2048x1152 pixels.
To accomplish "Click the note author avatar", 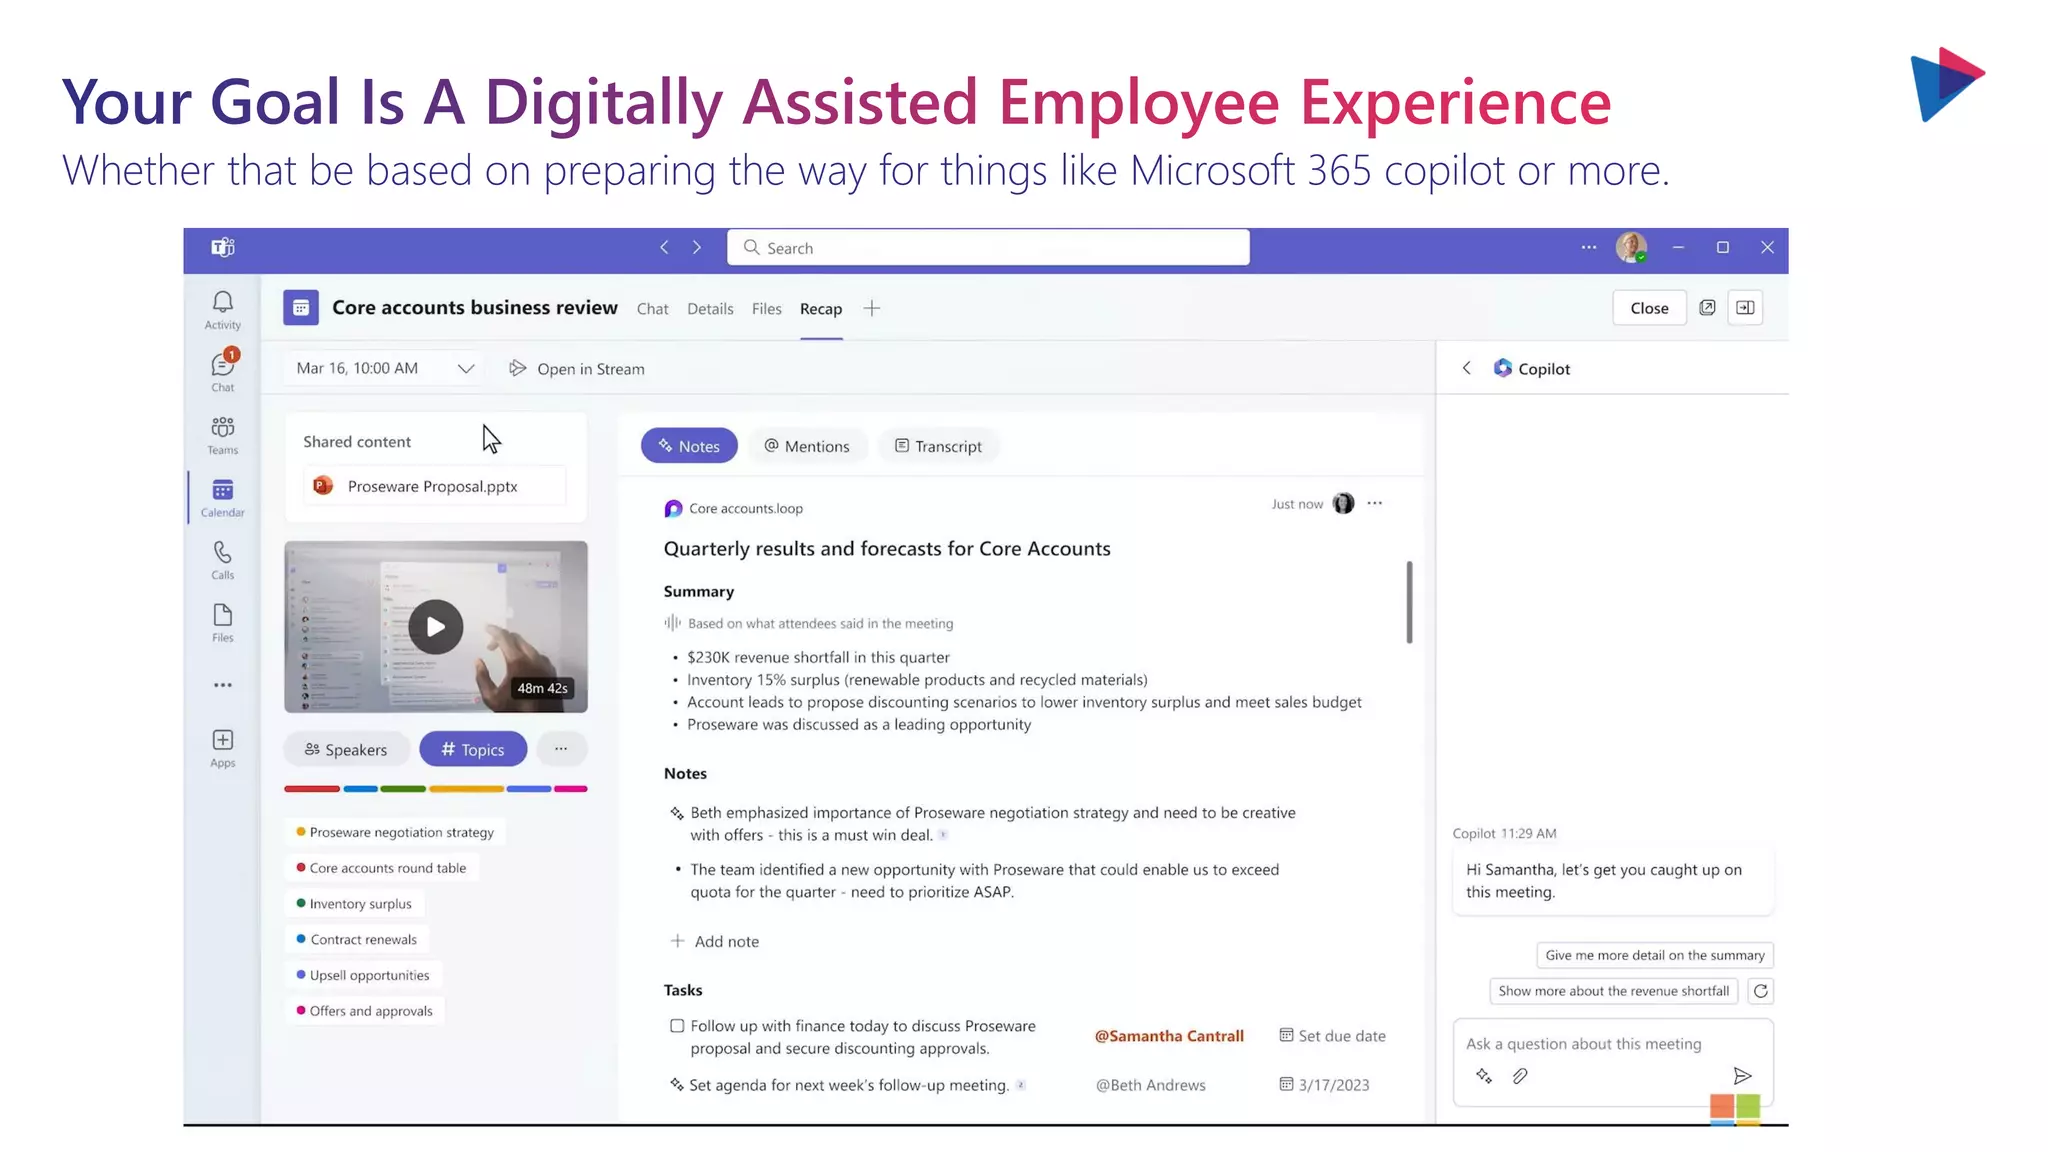I will [x=1343, y=503].
